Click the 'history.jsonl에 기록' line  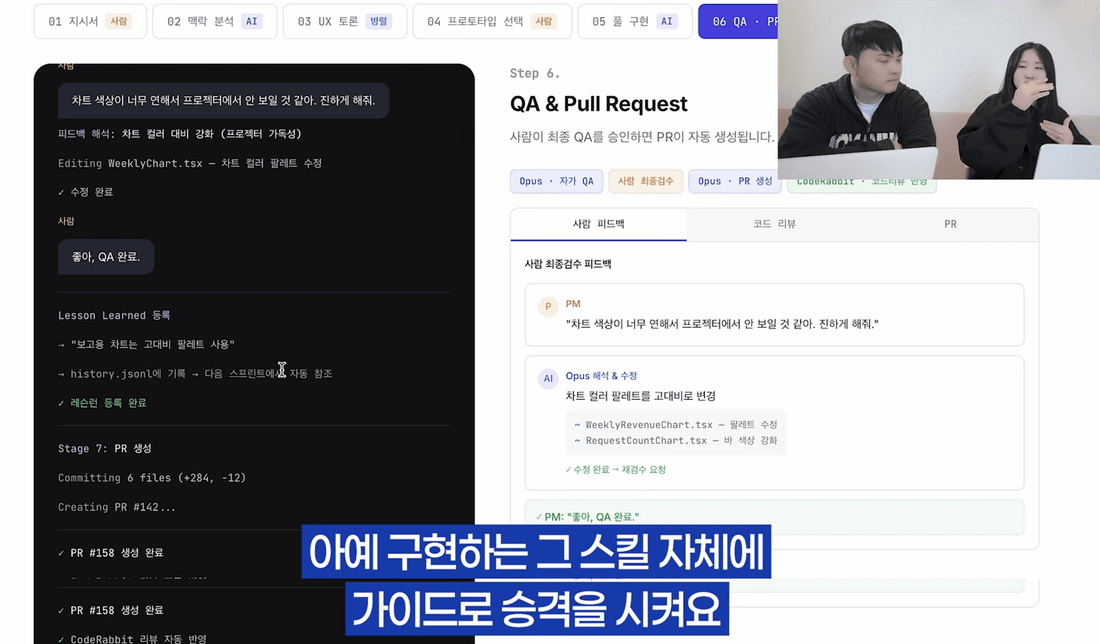click(195, 373)
